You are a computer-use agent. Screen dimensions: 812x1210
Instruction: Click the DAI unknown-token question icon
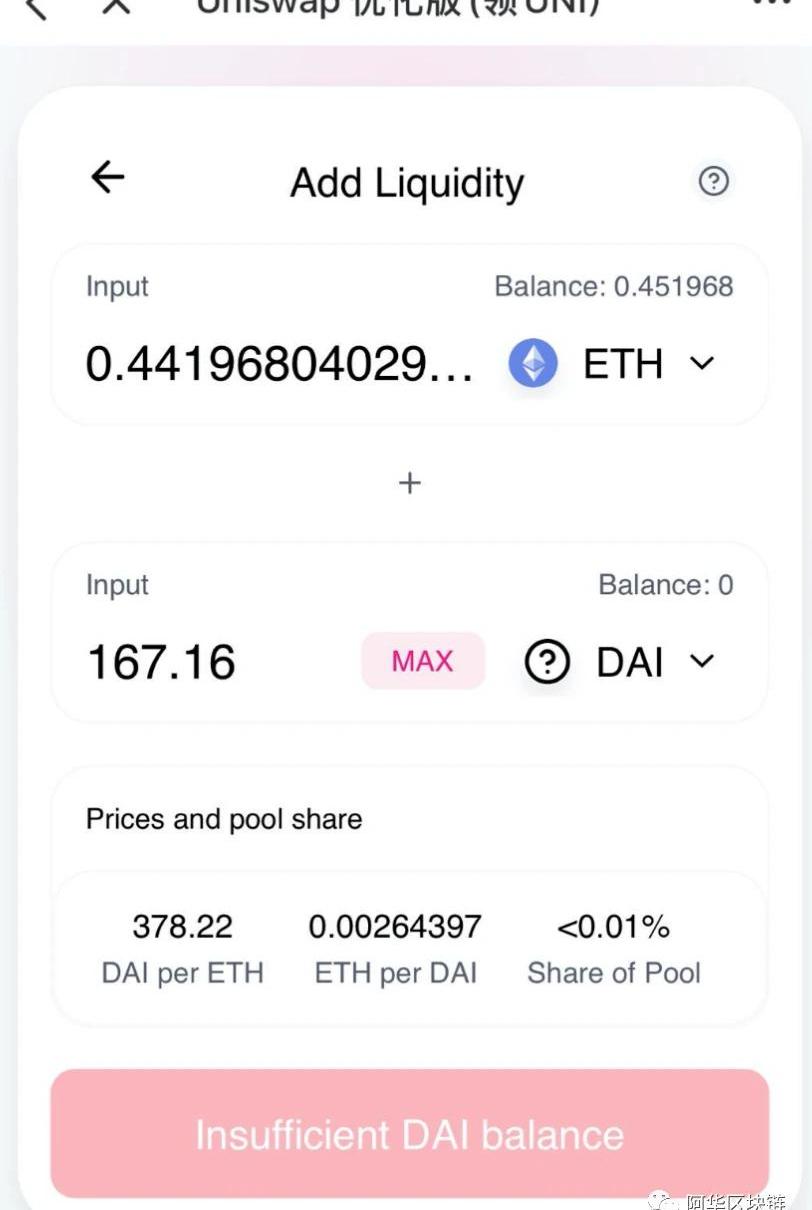(x=547, y=661)
